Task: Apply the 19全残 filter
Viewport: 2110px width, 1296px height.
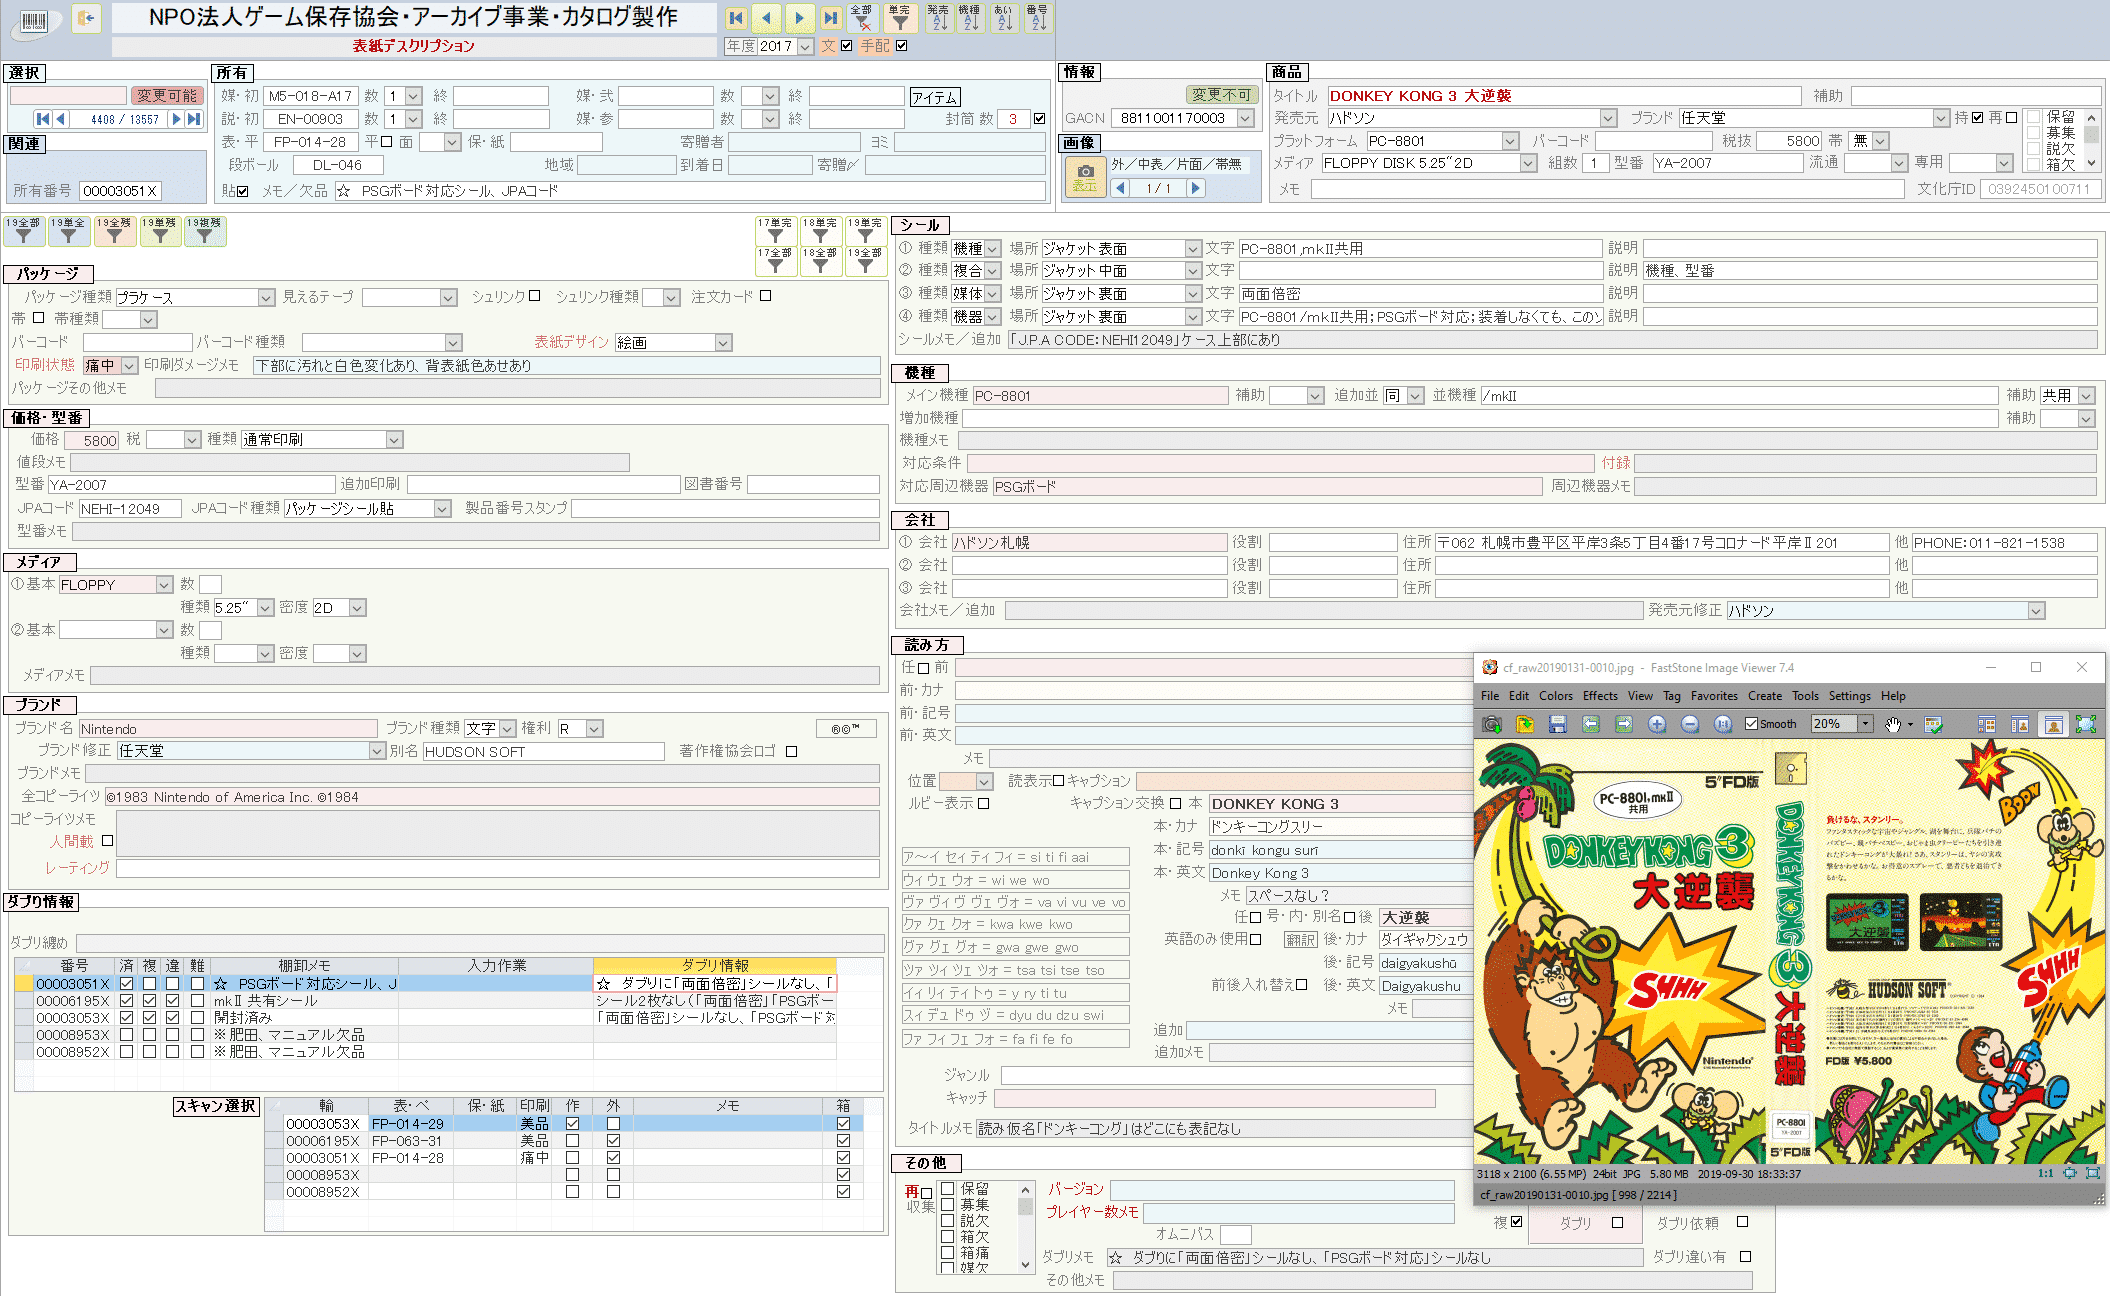Action: point(115,231)
